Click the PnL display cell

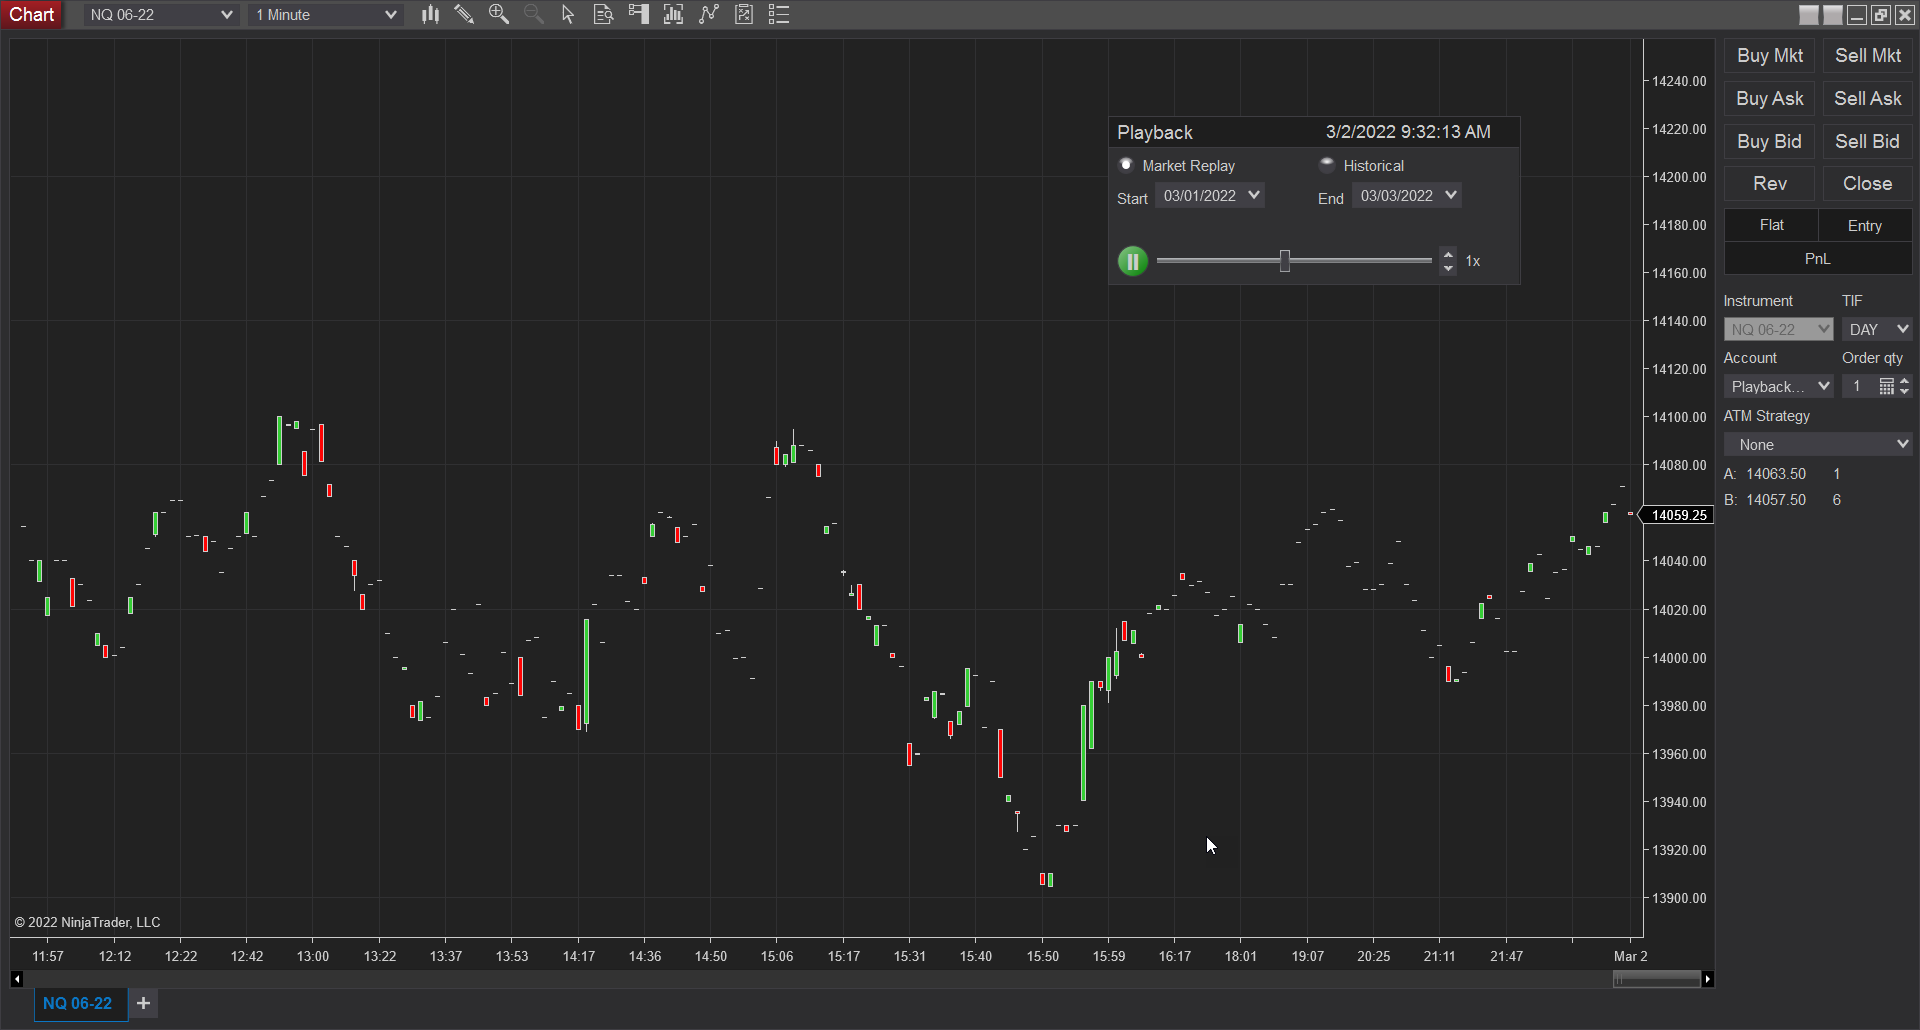click(x=1818, y=259)
